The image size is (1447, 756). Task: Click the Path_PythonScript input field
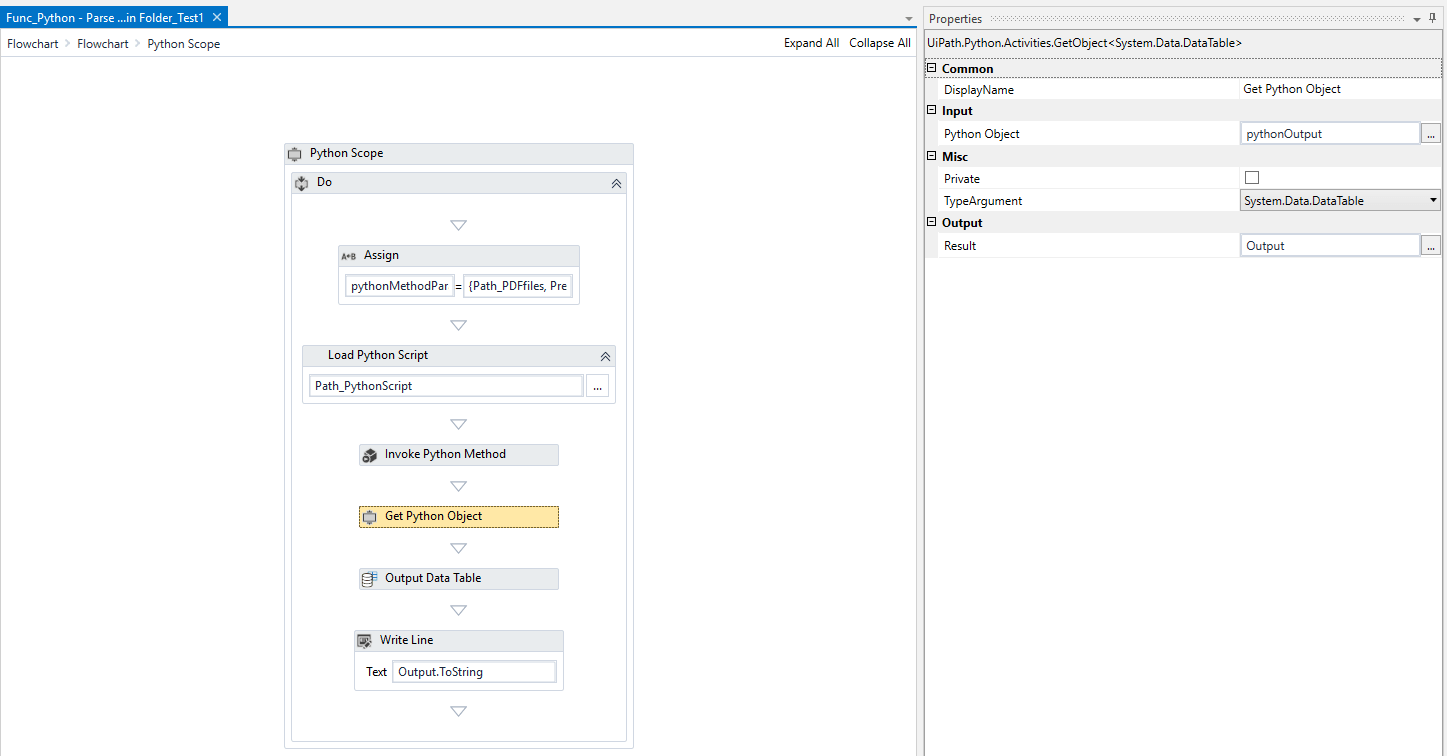[445, 385]
